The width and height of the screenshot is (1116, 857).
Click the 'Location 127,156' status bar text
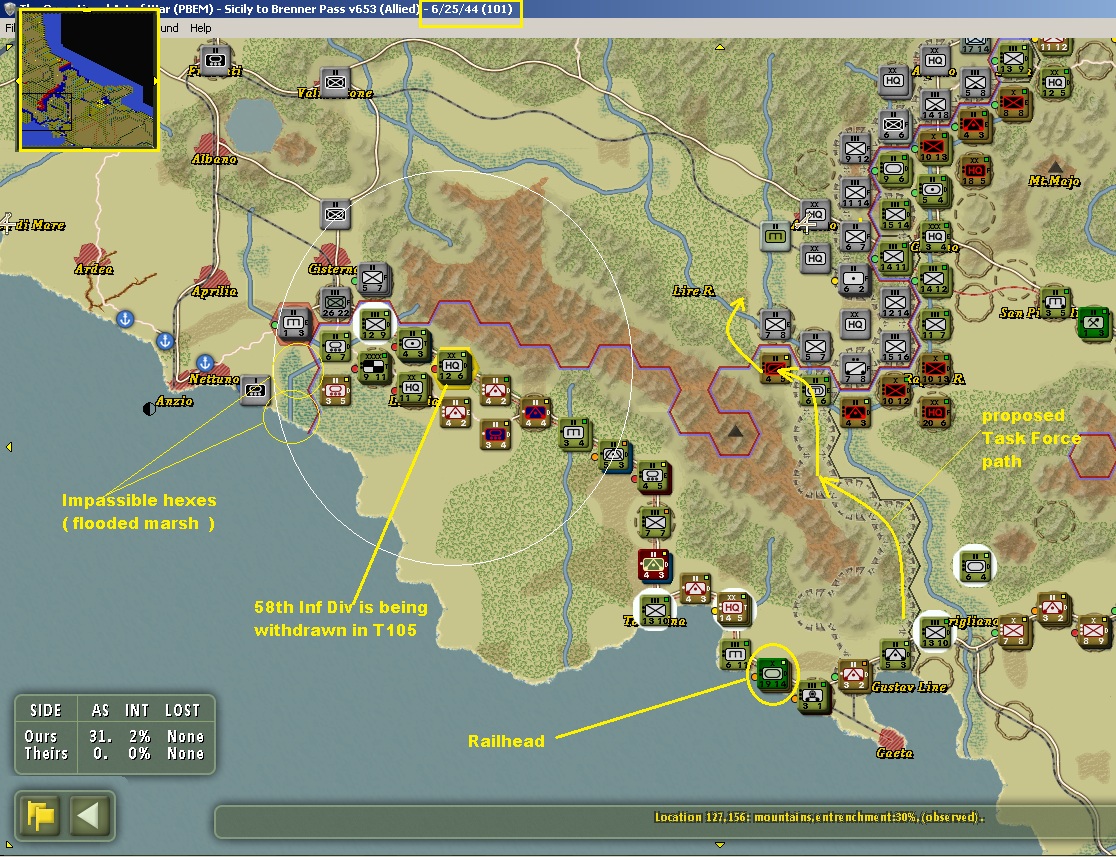[x=819, y=817]
